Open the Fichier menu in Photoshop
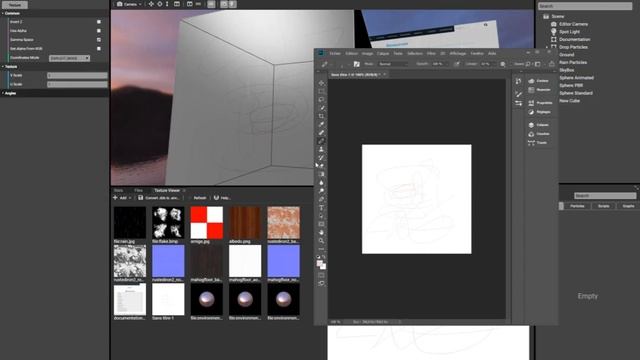The width and height of the screenshot is (640, 360). pos(335,53)
